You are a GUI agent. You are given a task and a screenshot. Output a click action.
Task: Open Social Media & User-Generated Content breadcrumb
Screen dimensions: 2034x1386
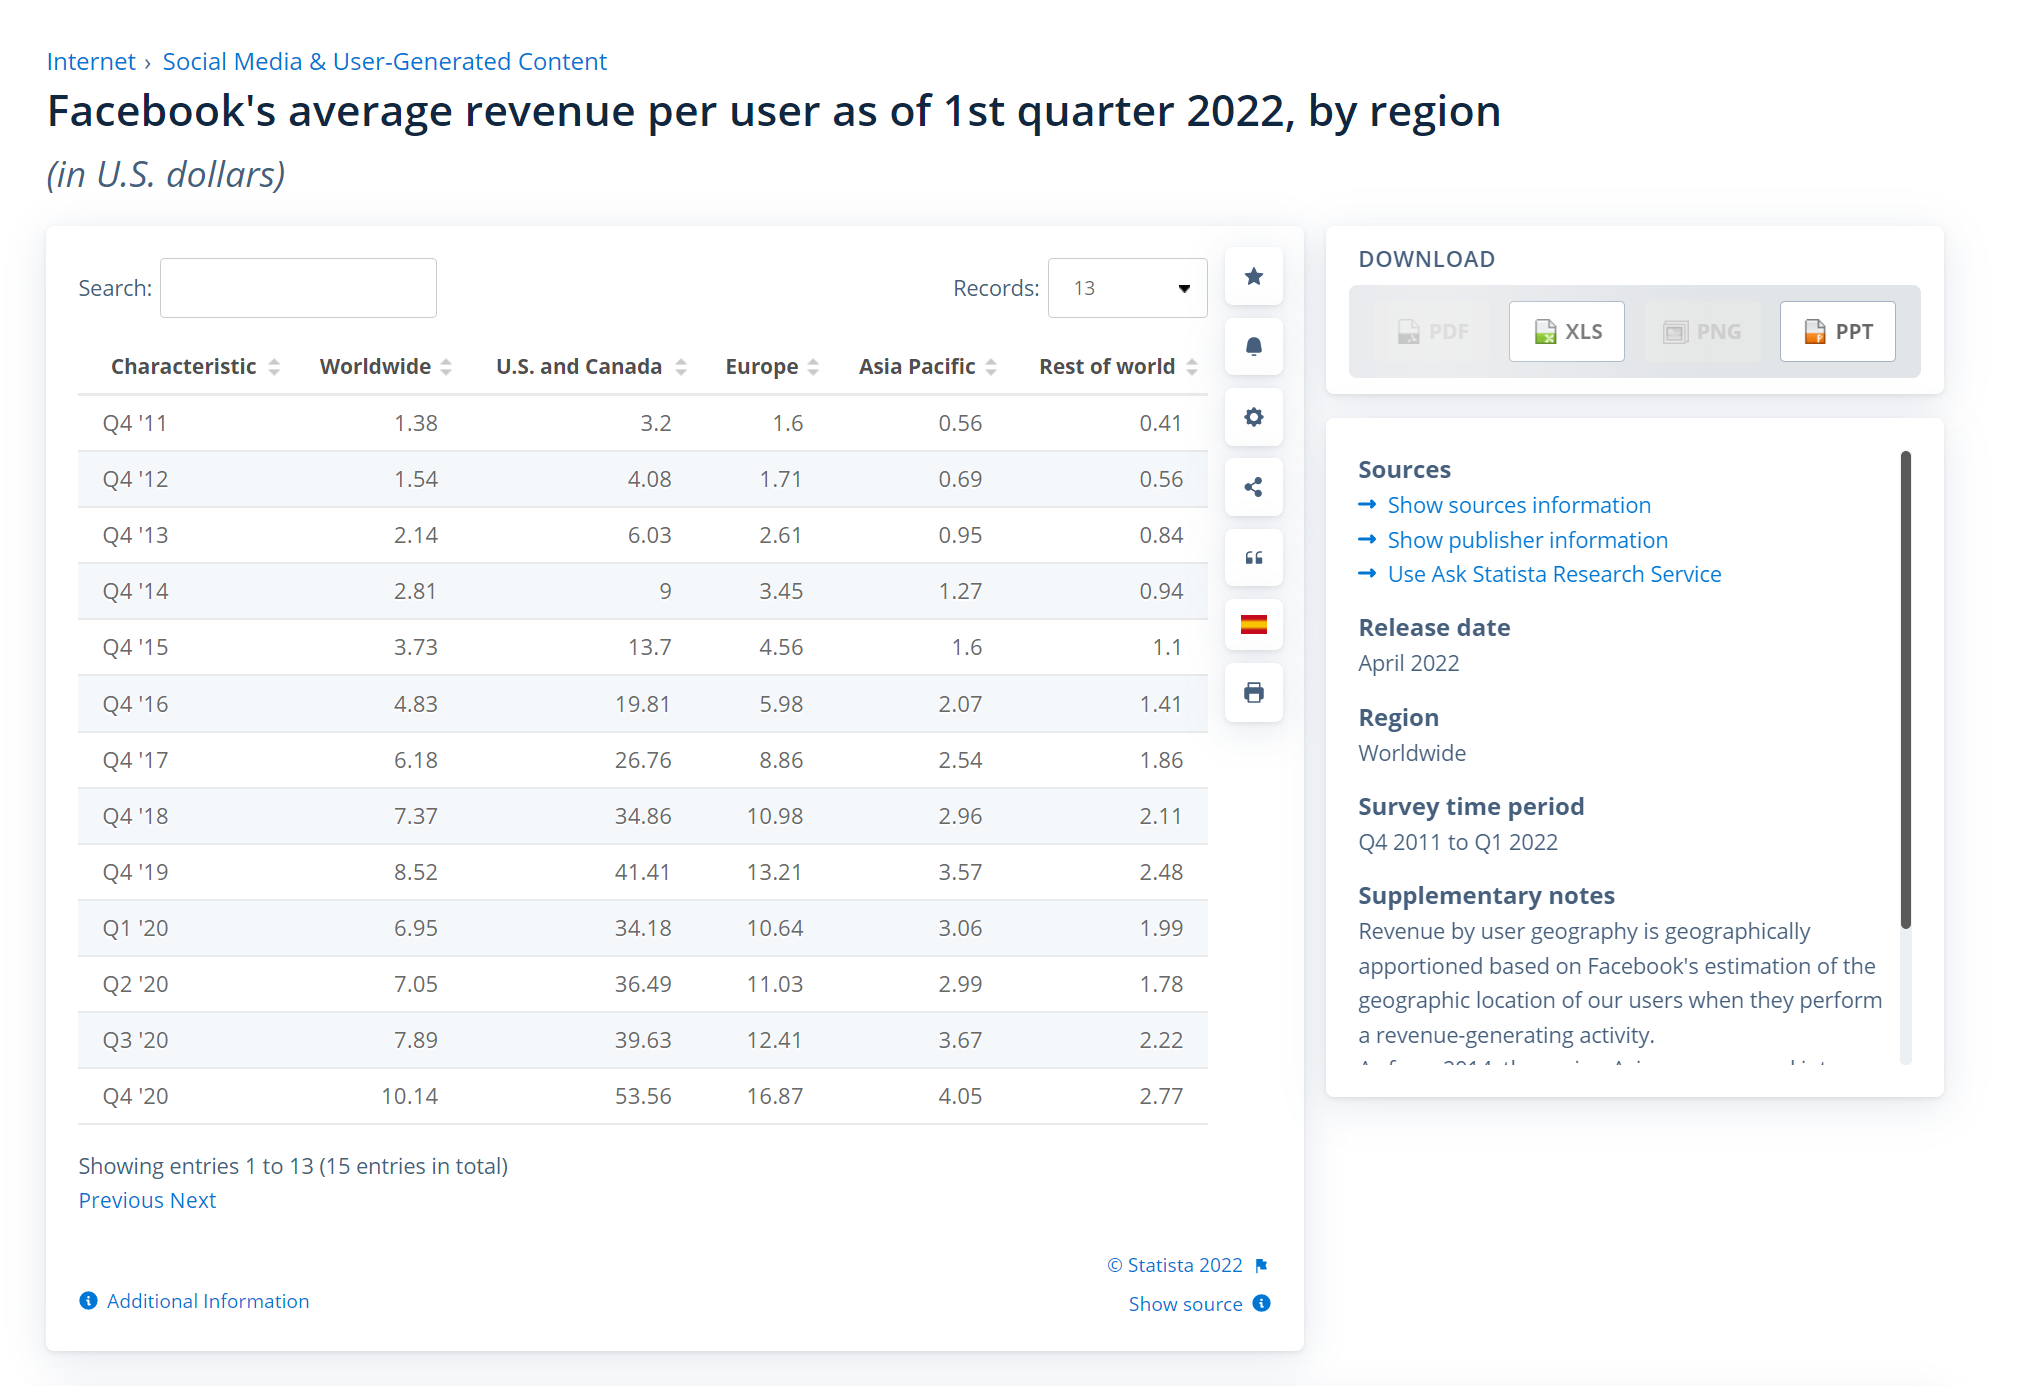[x=384, y=62]
